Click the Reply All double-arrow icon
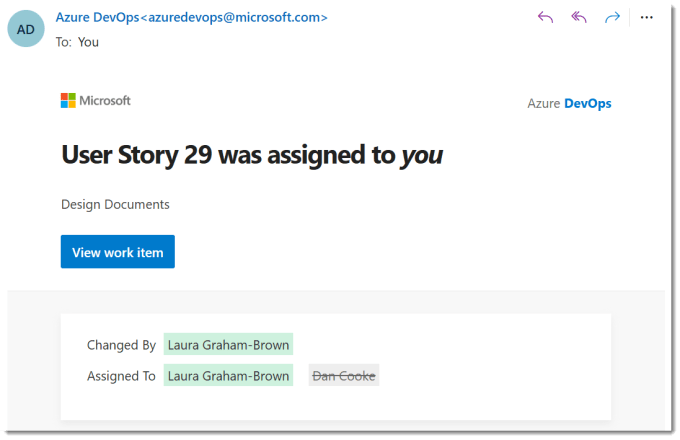The image size is (680, 440). coord(579,17)
